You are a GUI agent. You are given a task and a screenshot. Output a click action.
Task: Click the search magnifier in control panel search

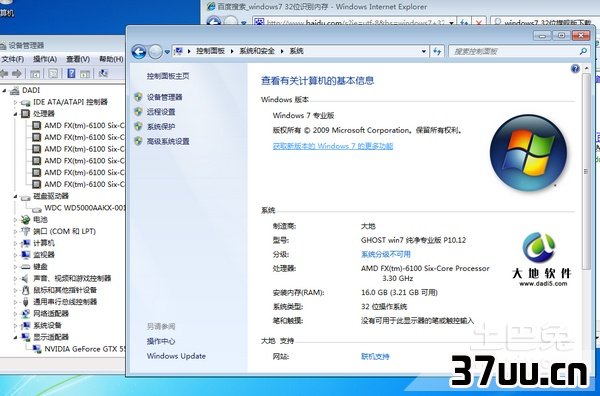click(583, 51)
